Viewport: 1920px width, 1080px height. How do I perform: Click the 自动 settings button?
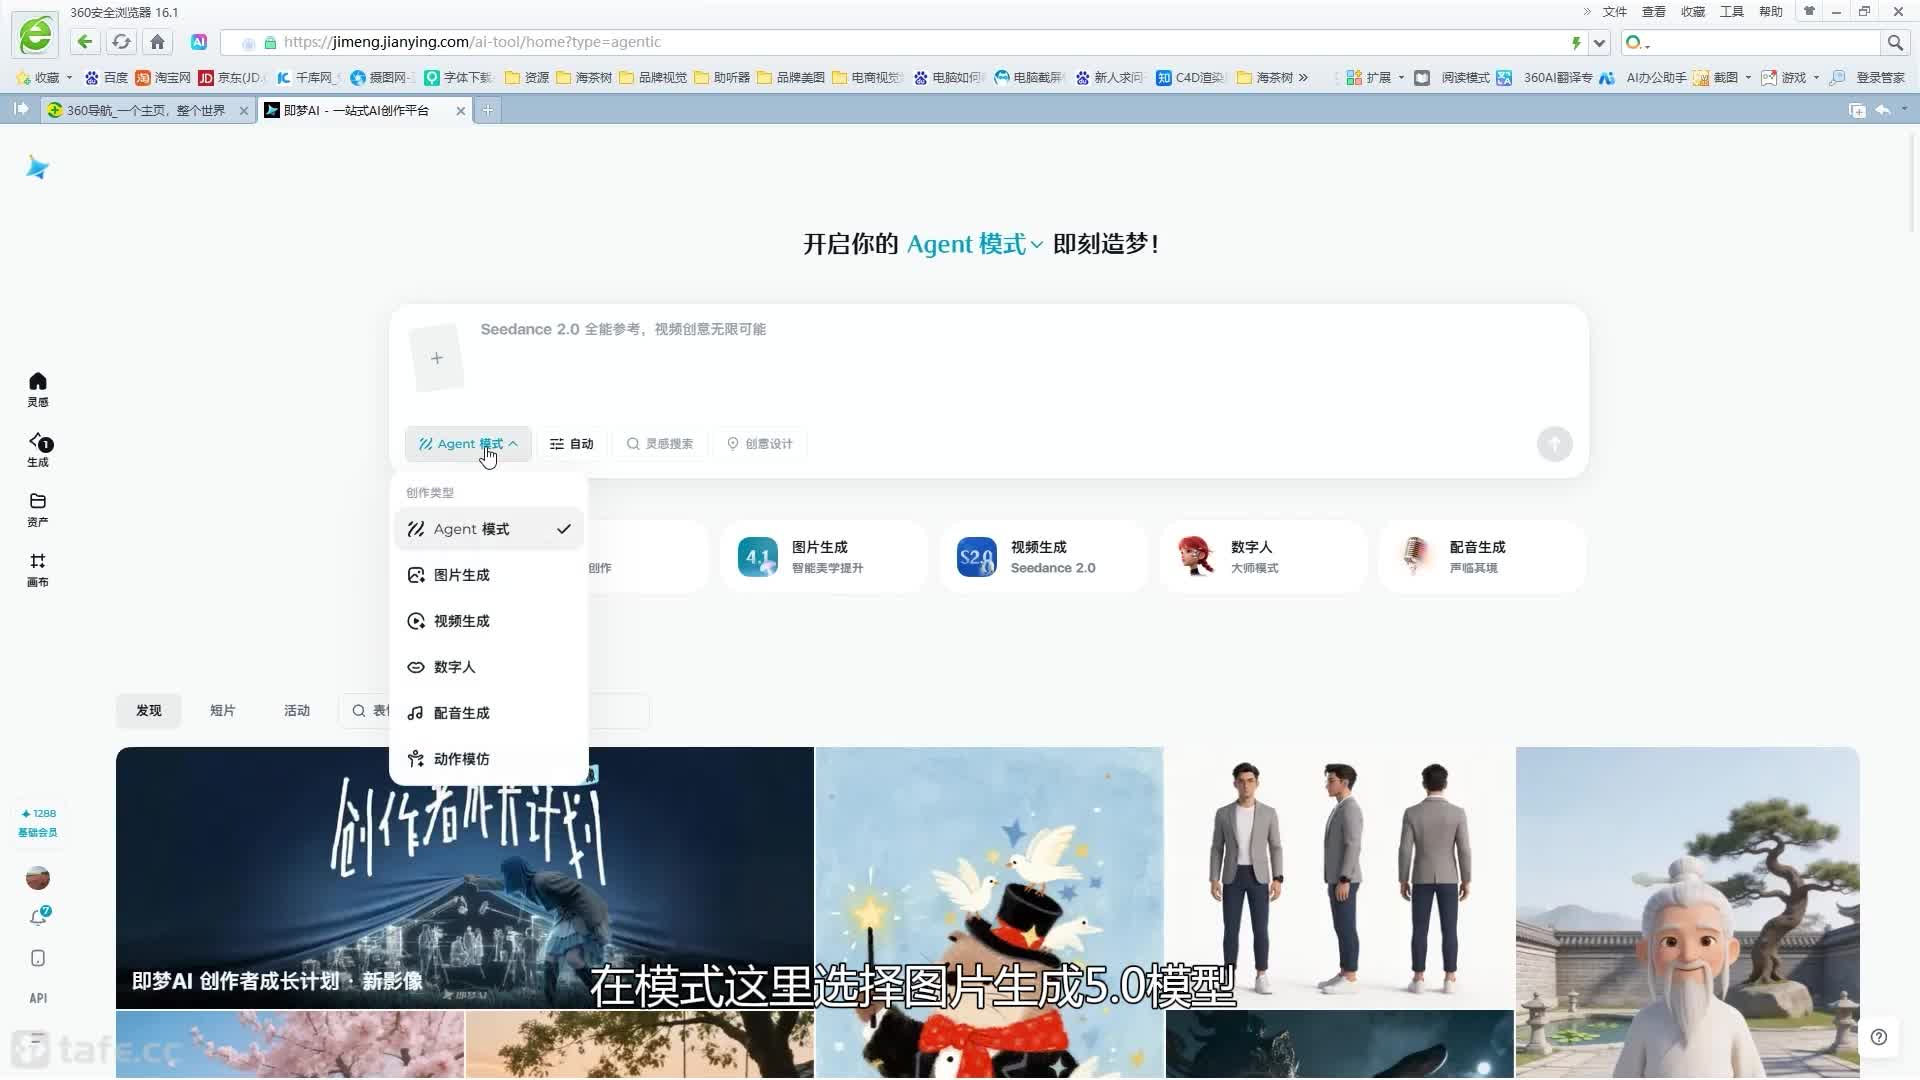[x=572, y=444]
